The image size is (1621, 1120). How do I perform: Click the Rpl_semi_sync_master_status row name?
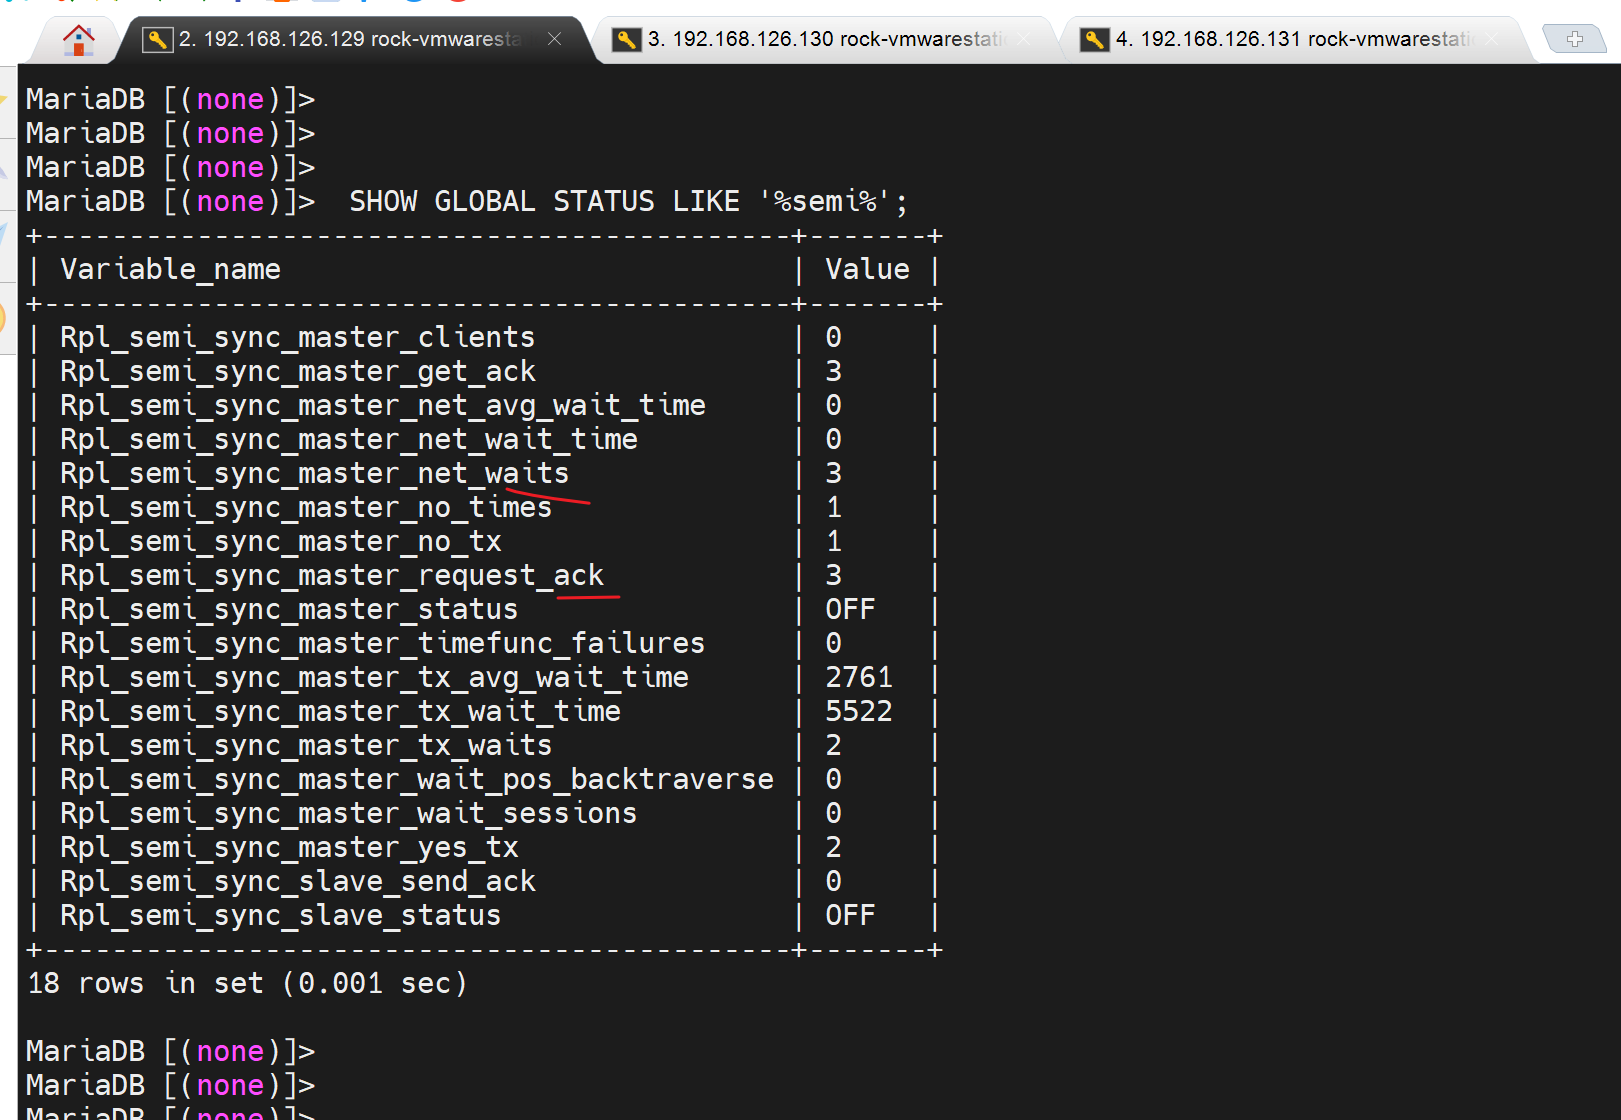click(x=289, y=610)
